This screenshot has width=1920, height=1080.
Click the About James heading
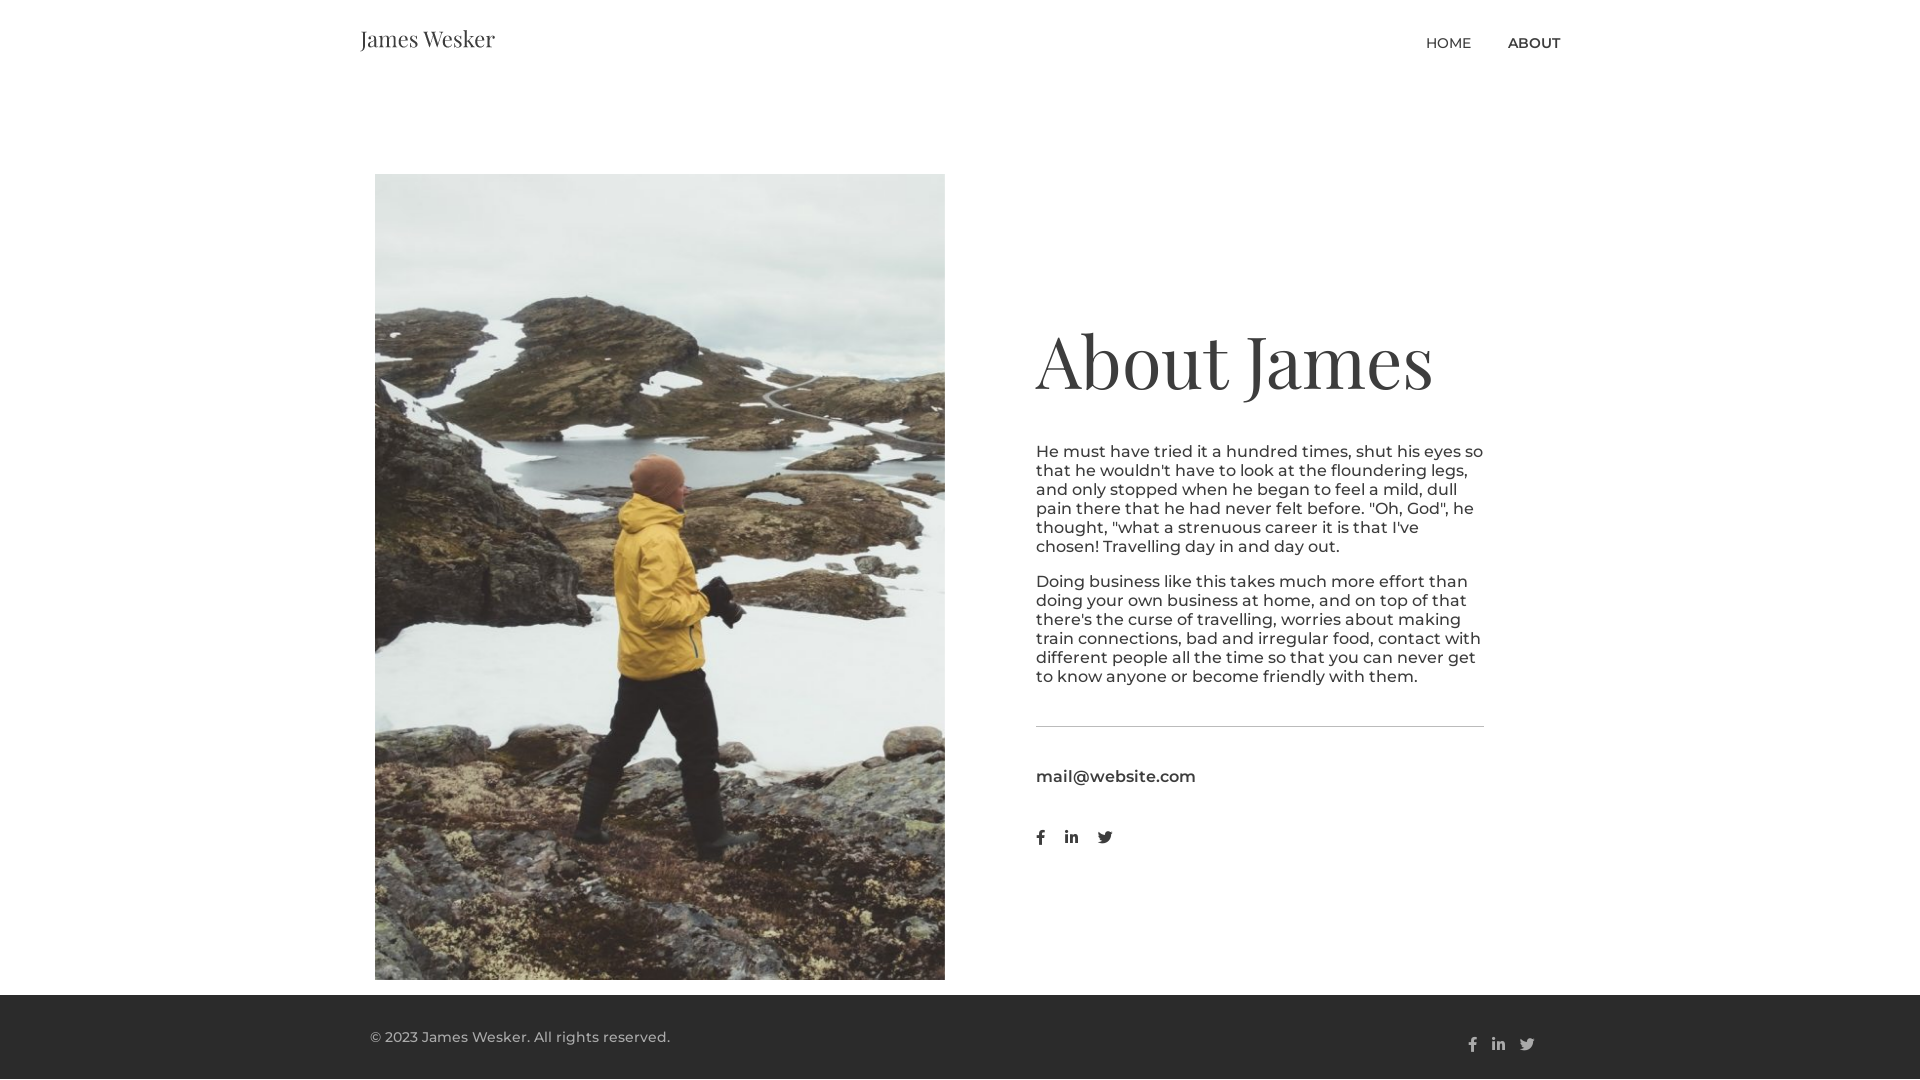point(1234,361)
